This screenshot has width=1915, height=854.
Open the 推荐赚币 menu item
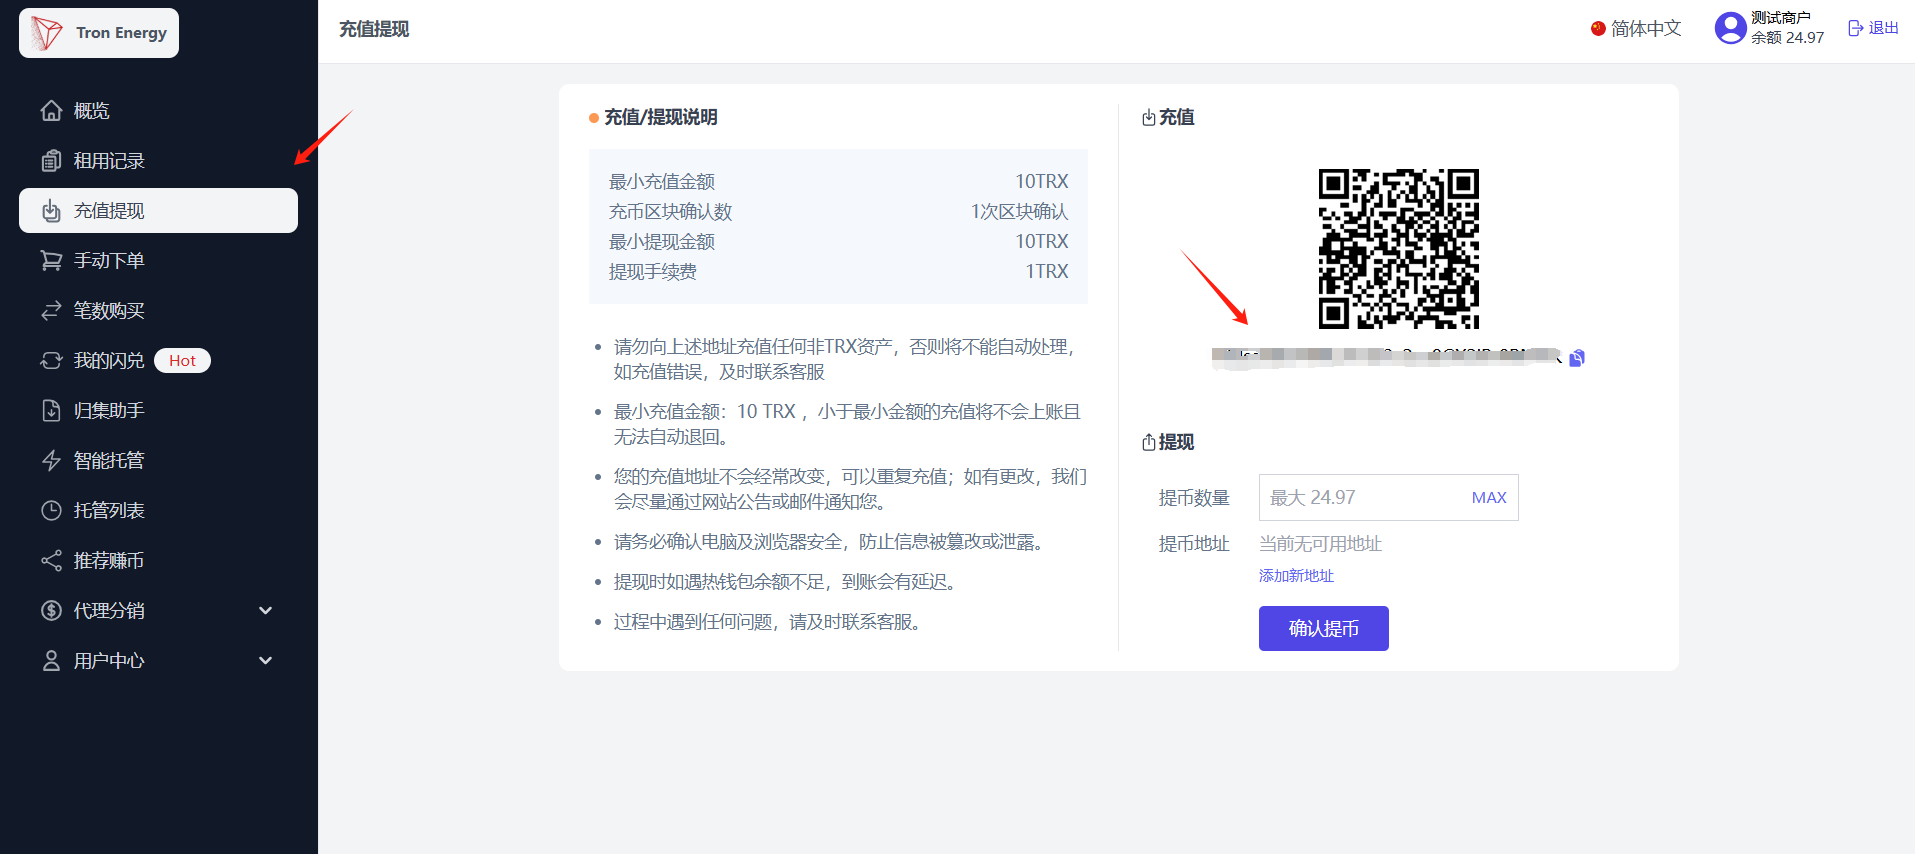158,561
